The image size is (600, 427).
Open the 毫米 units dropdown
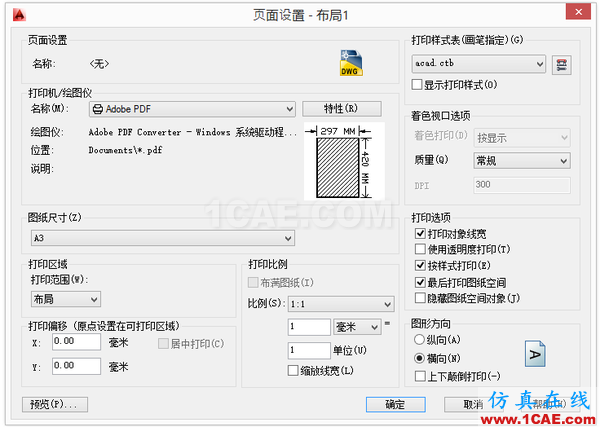(357, 327)
